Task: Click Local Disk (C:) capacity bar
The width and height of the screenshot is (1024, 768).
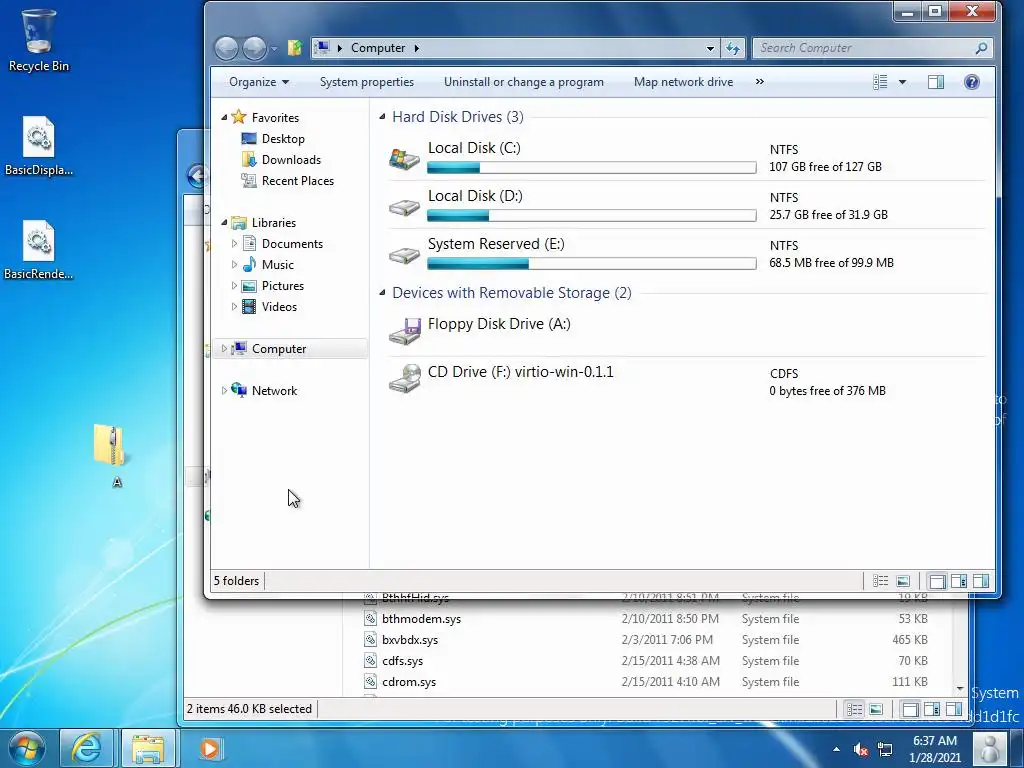Action: click(x=592, y=168)
